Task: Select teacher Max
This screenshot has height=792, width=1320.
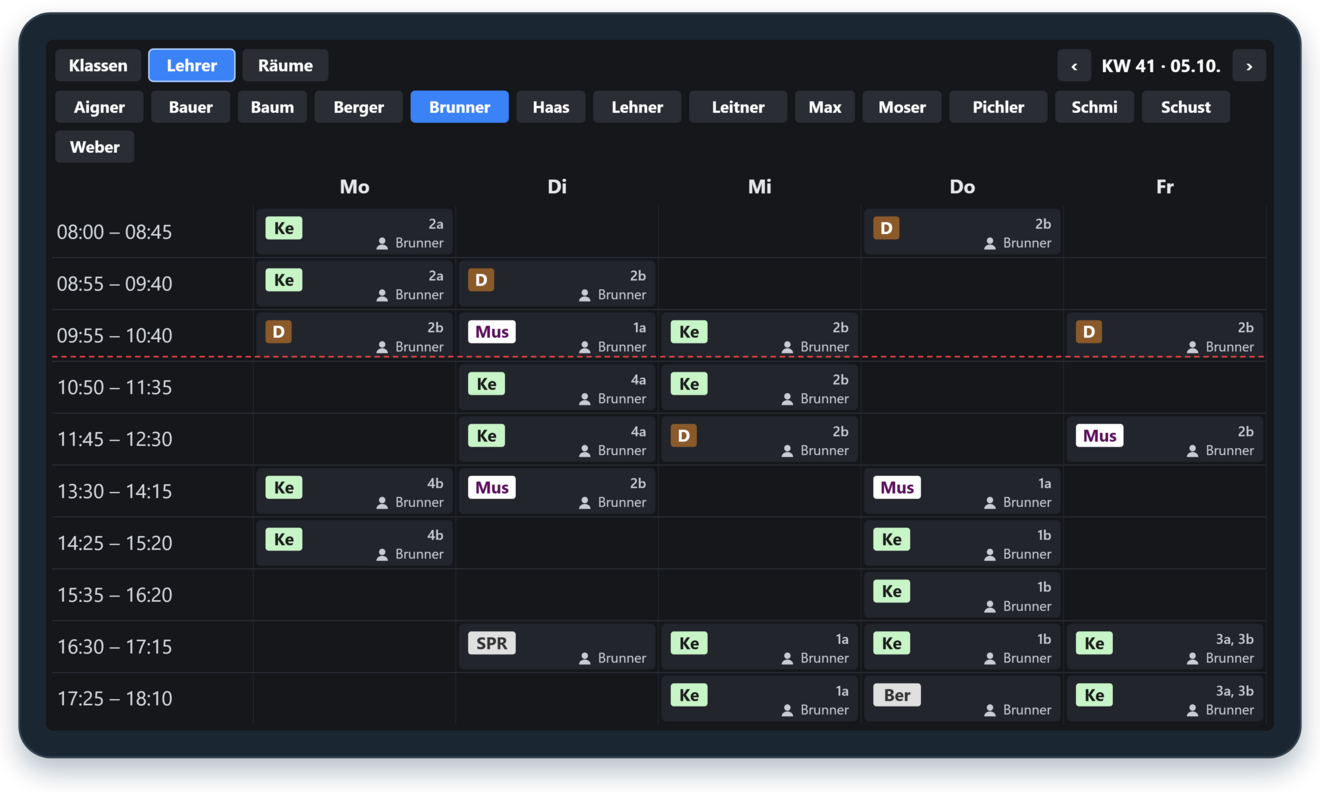Action: coord(825,107)
